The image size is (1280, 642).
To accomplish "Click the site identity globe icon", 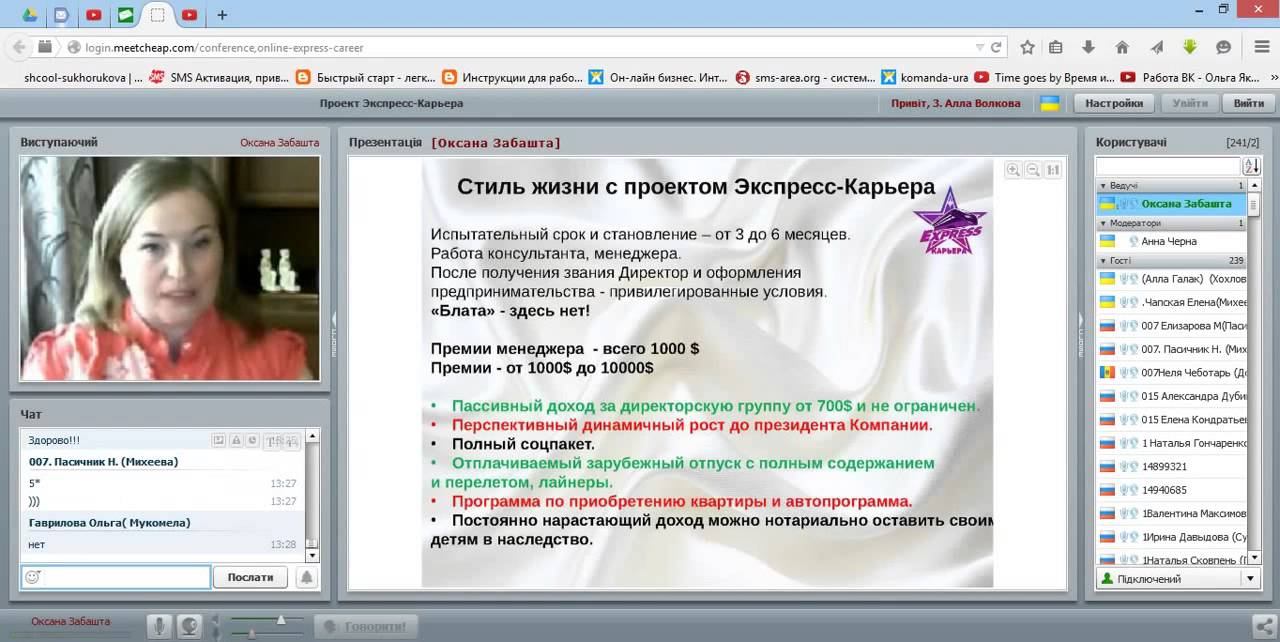I will [73, 47].
